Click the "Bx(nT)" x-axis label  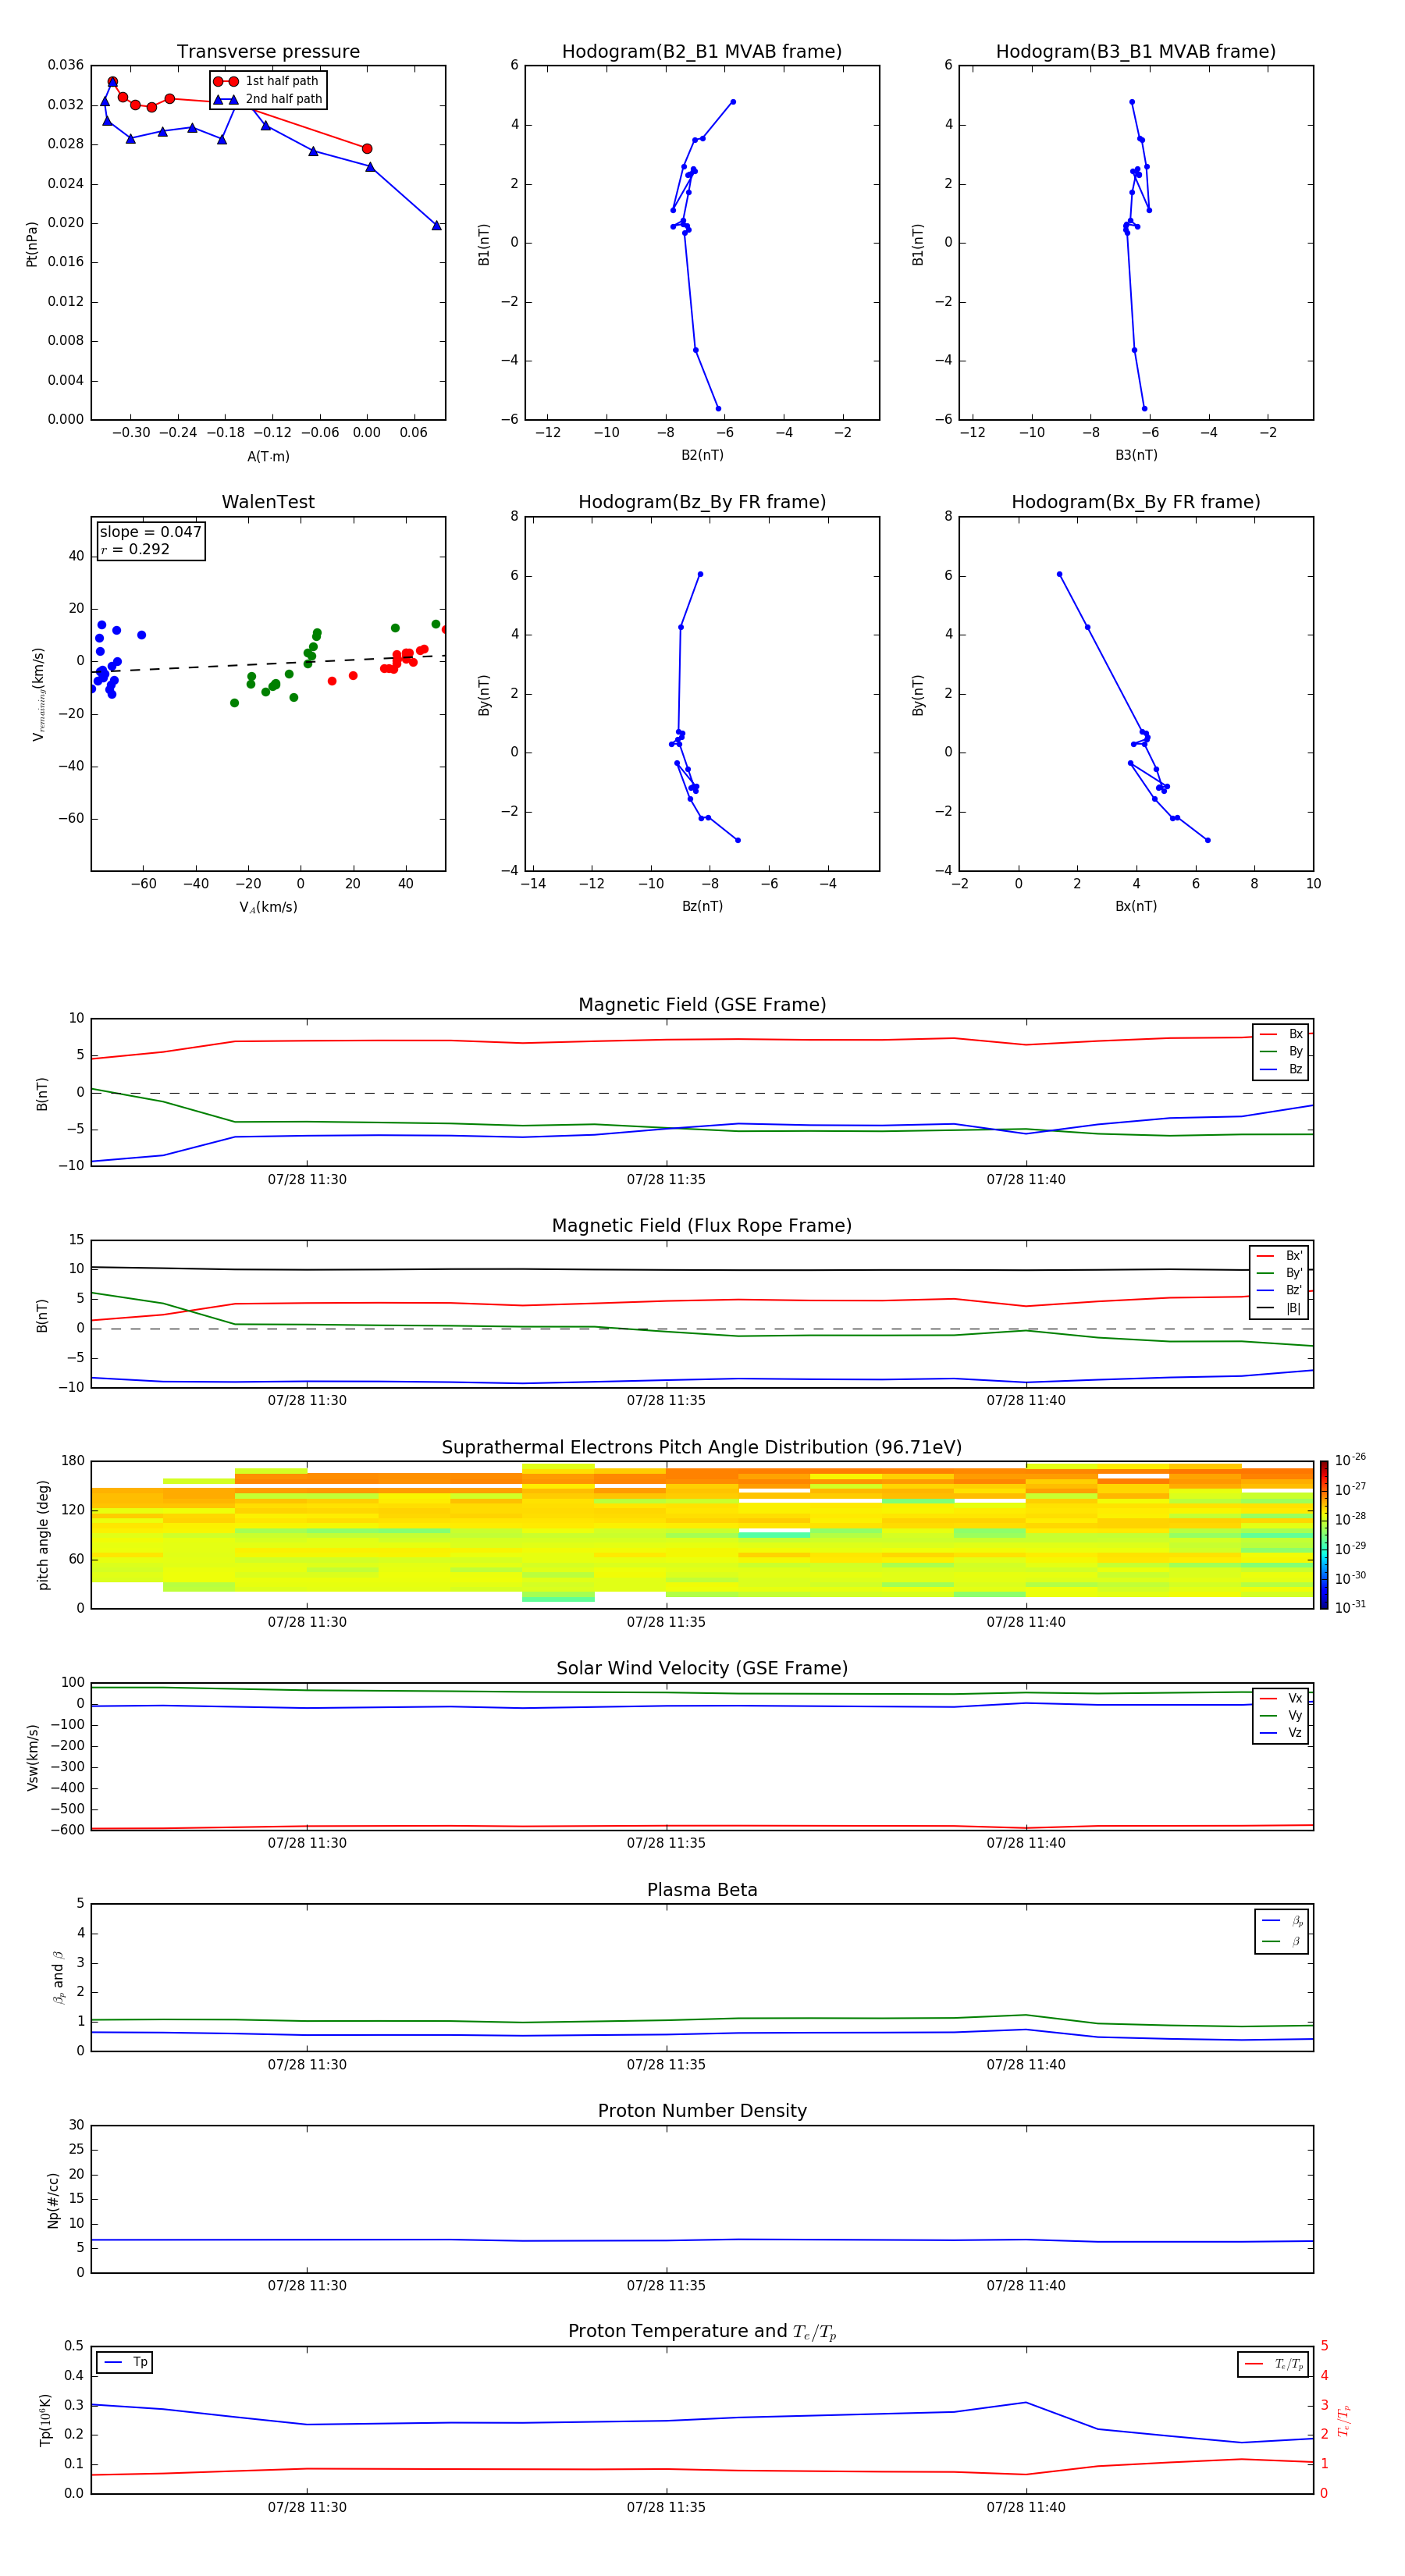pos(1136,906)
